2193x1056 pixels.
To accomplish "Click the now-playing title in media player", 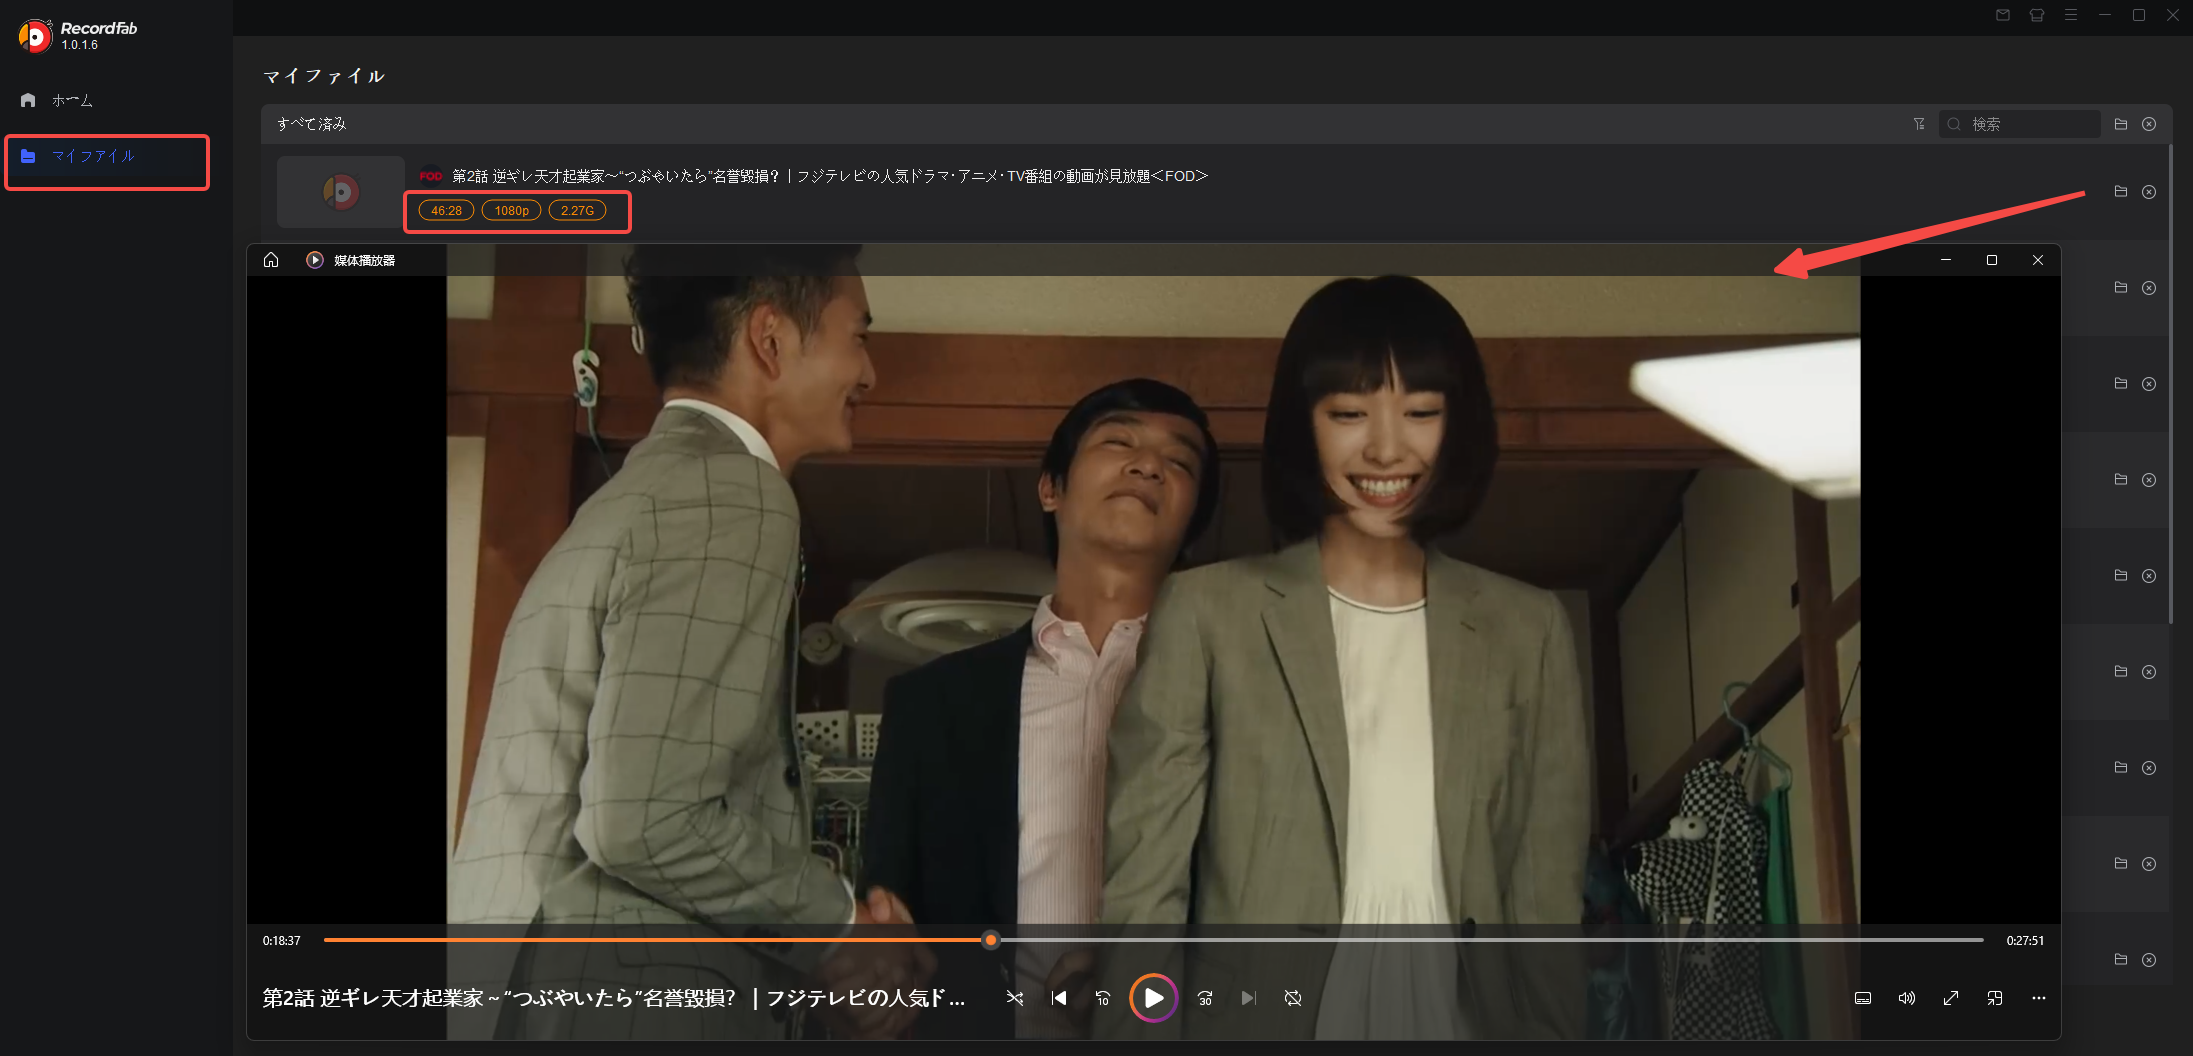I will point(614,998).
